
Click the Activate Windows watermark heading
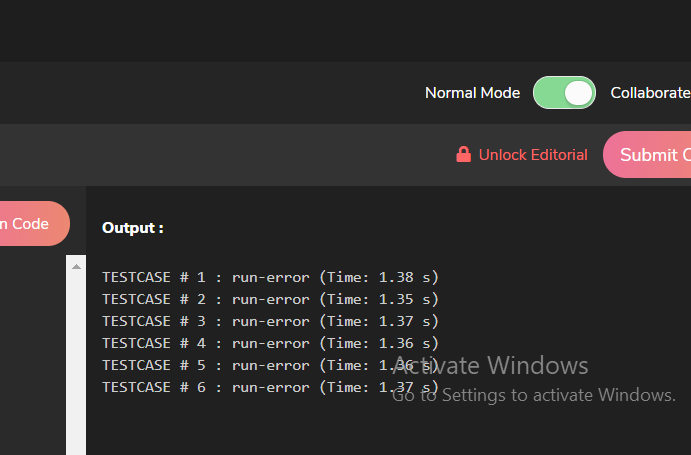click(x=490, y=365)
